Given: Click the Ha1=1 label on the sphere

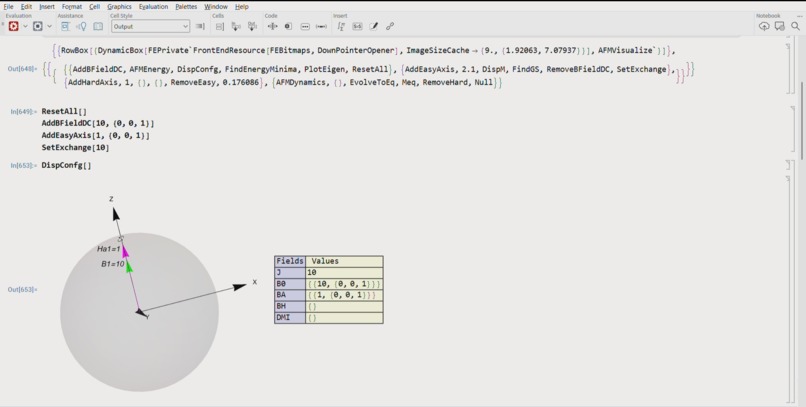Looking at the screenshot, I should tap(108, 249).
